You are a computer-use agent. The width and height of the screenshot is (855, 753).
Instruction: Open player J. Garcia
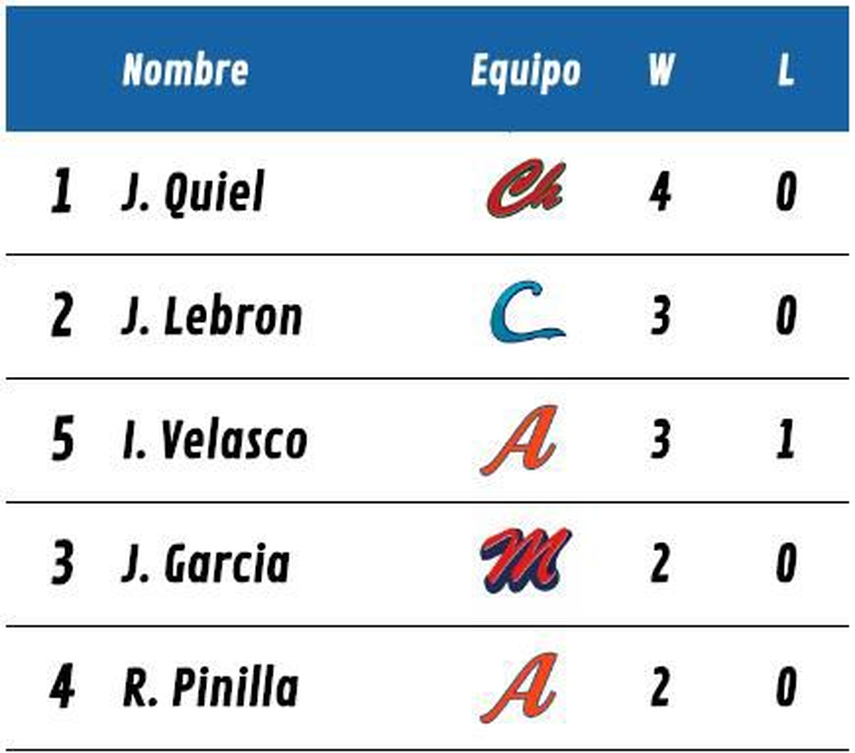[x=206, y=564]
